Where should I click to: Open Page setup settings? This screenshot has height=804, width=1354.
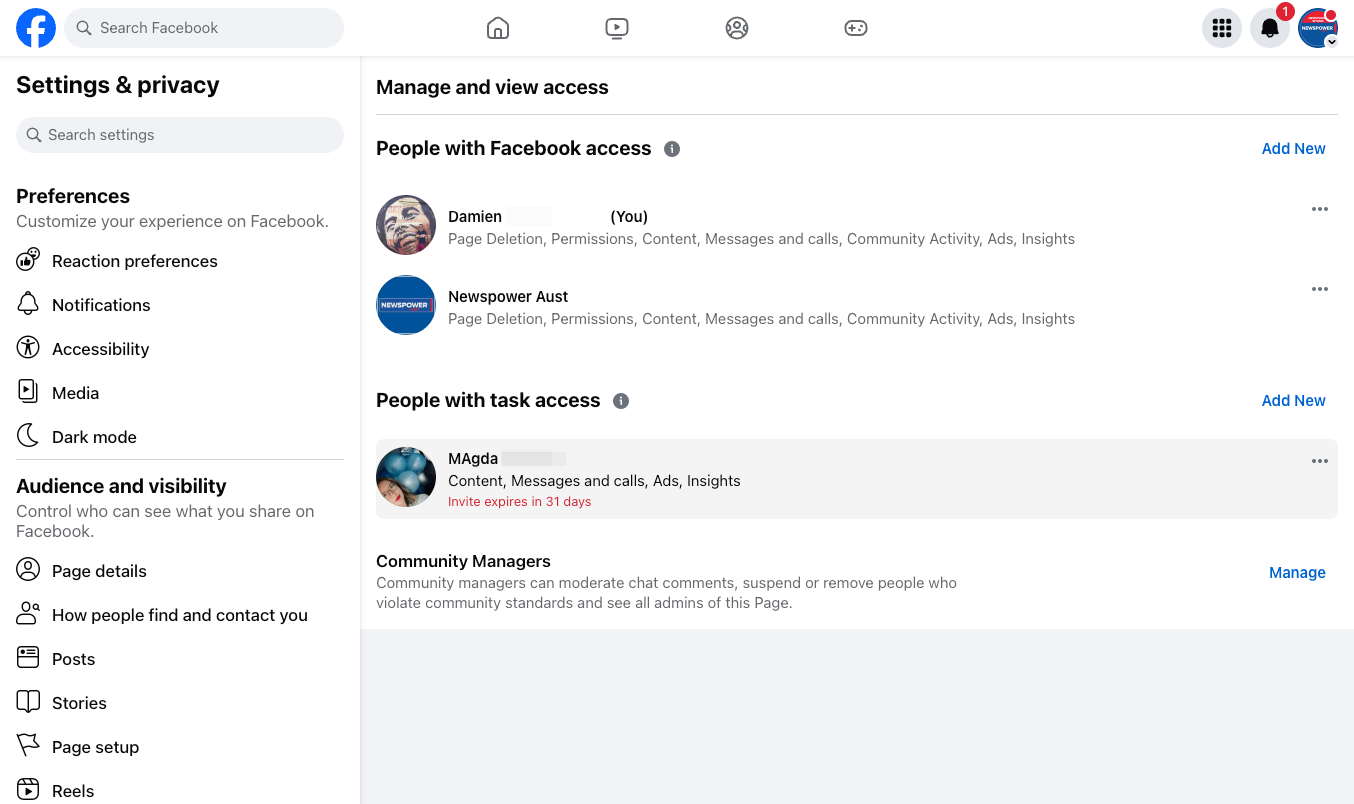[x=180, y=747]
